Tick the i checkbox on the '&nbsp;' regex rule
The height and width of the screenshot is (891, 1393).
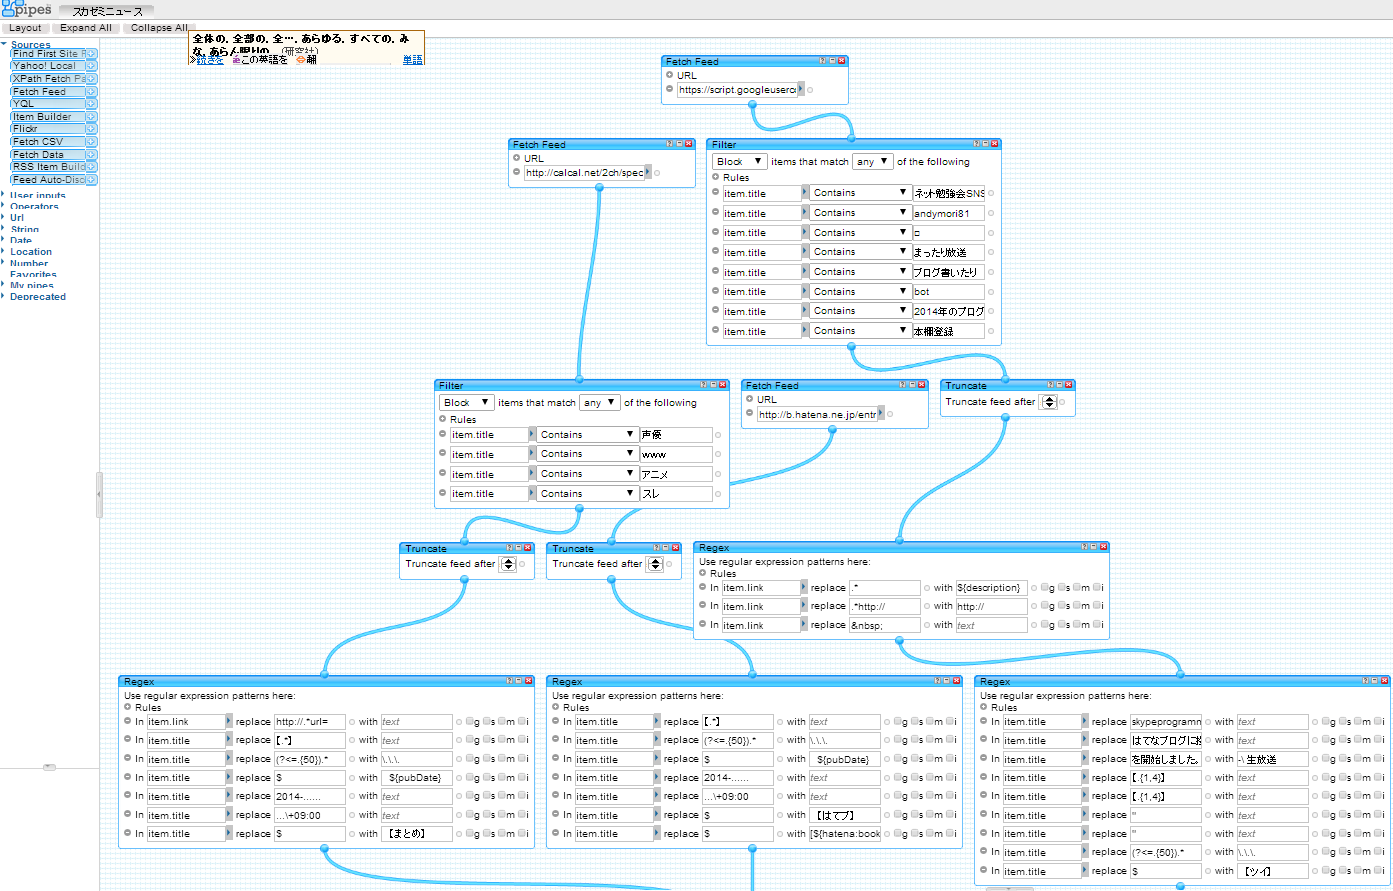pyautogui.click(x=1097, y=625)
